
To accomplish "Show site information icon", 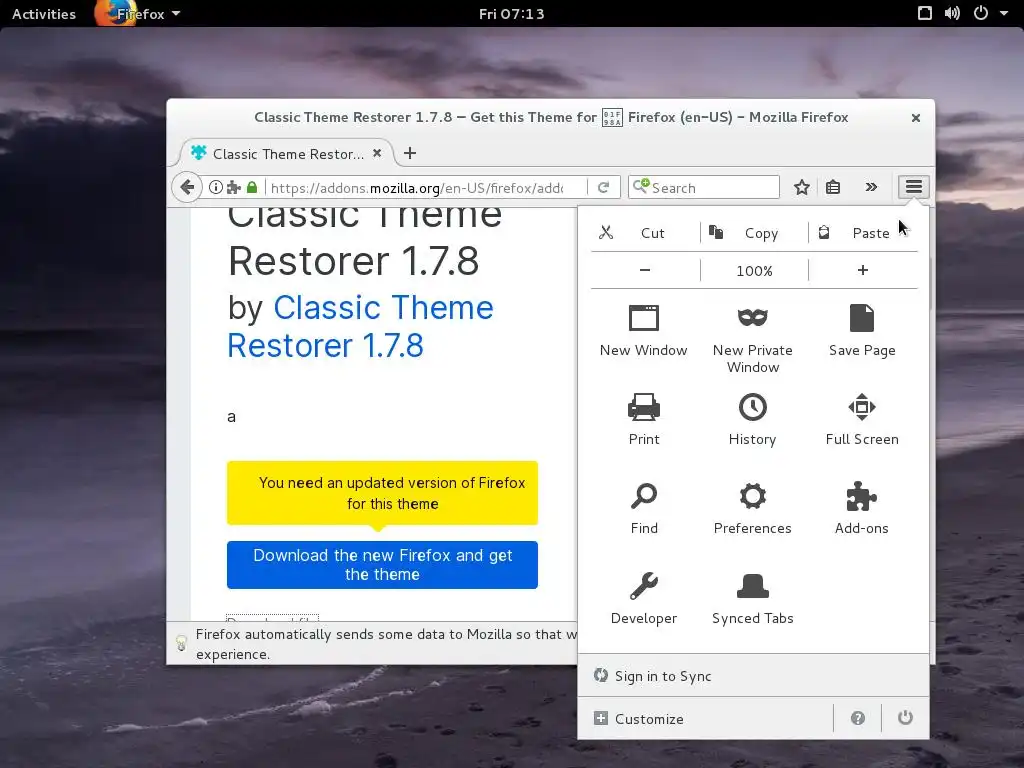I will pos(216,187).
